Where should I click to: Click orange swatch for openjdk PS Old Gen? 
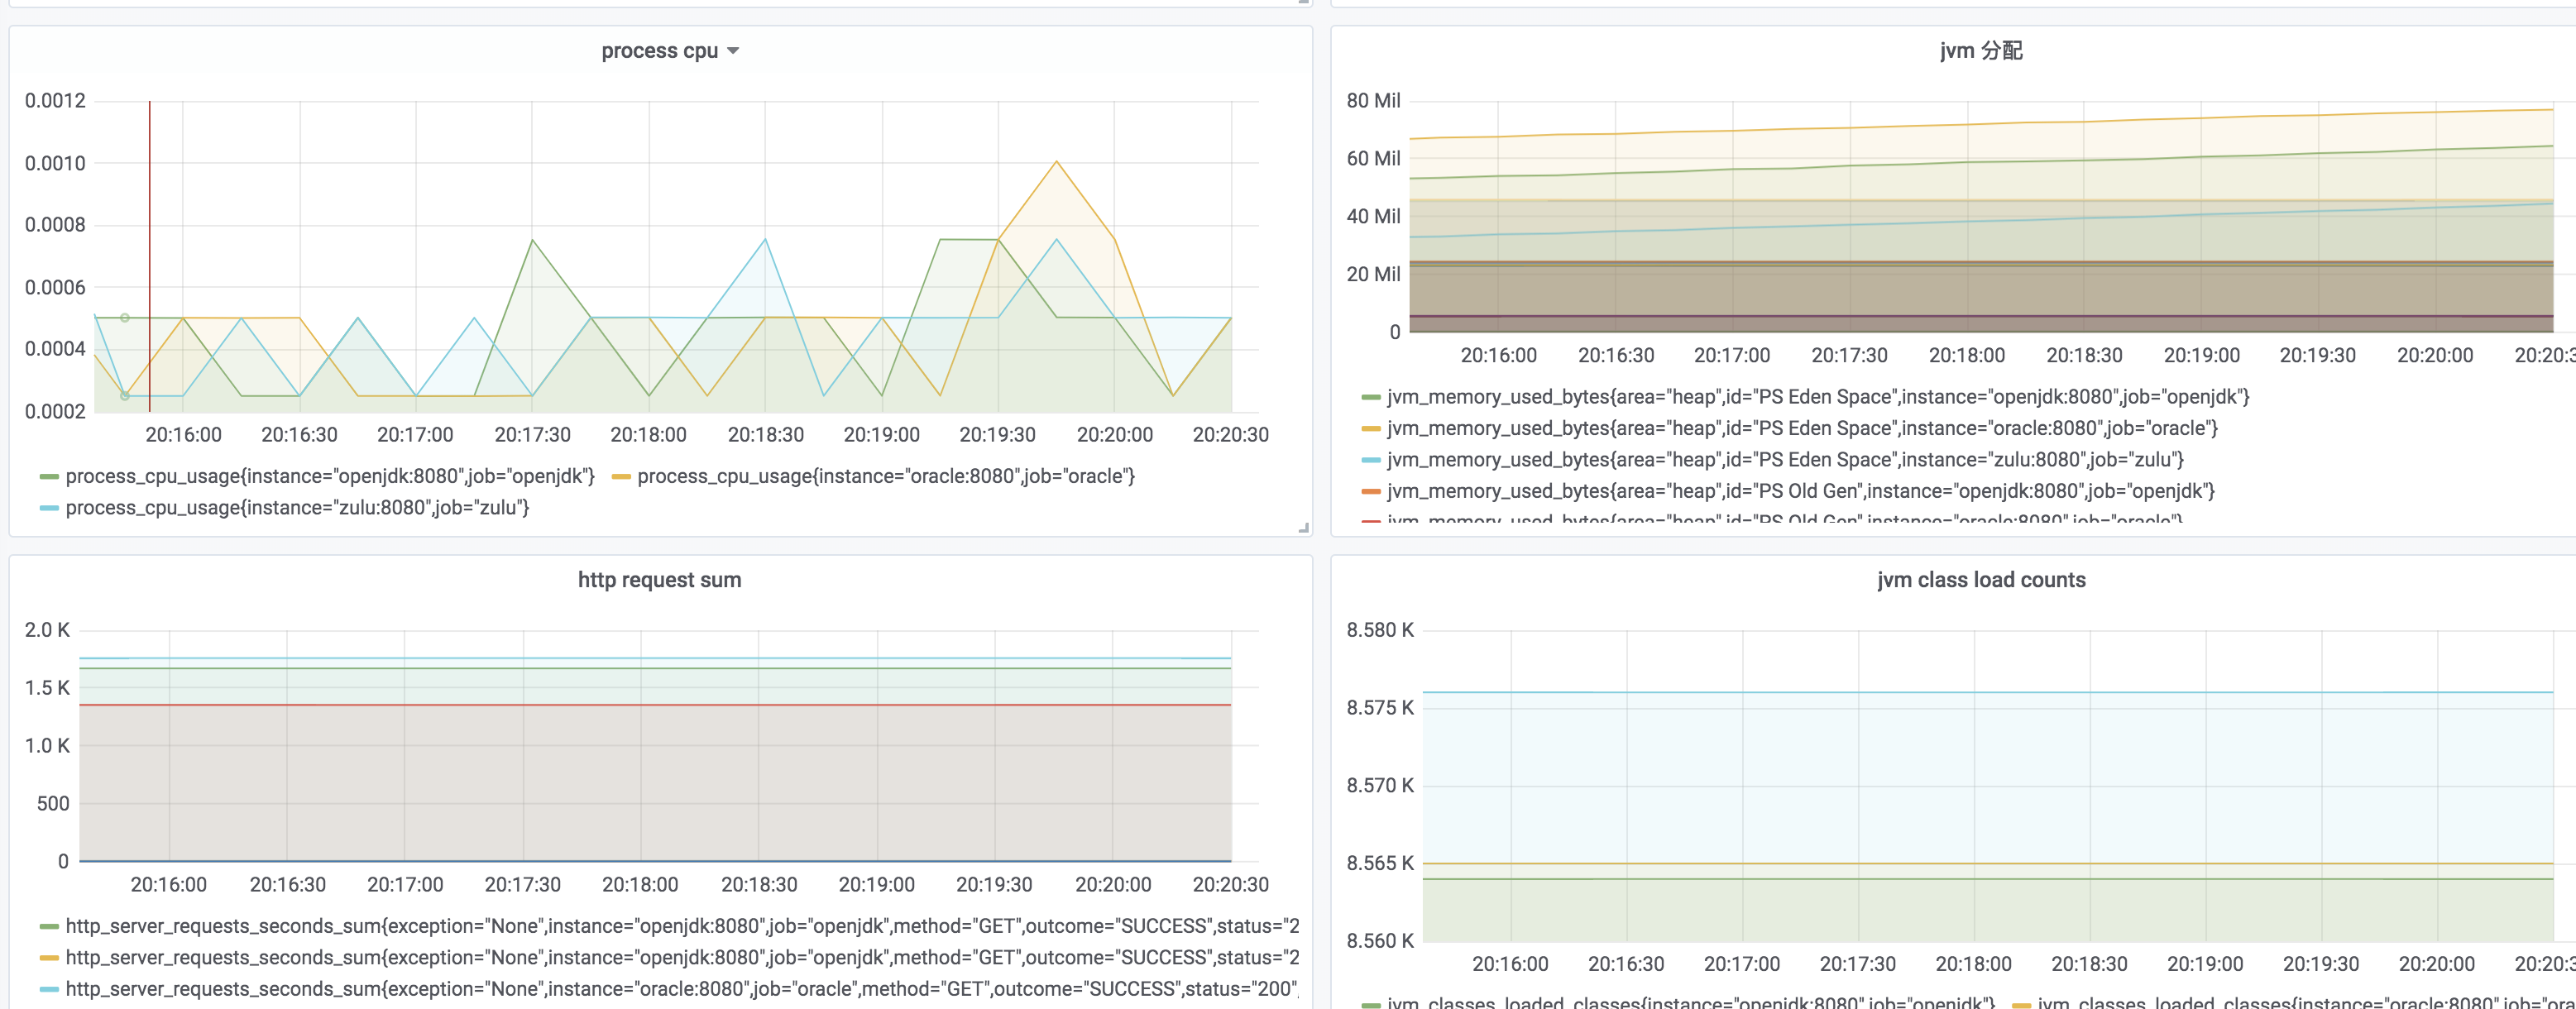(x=1371, y=492)
